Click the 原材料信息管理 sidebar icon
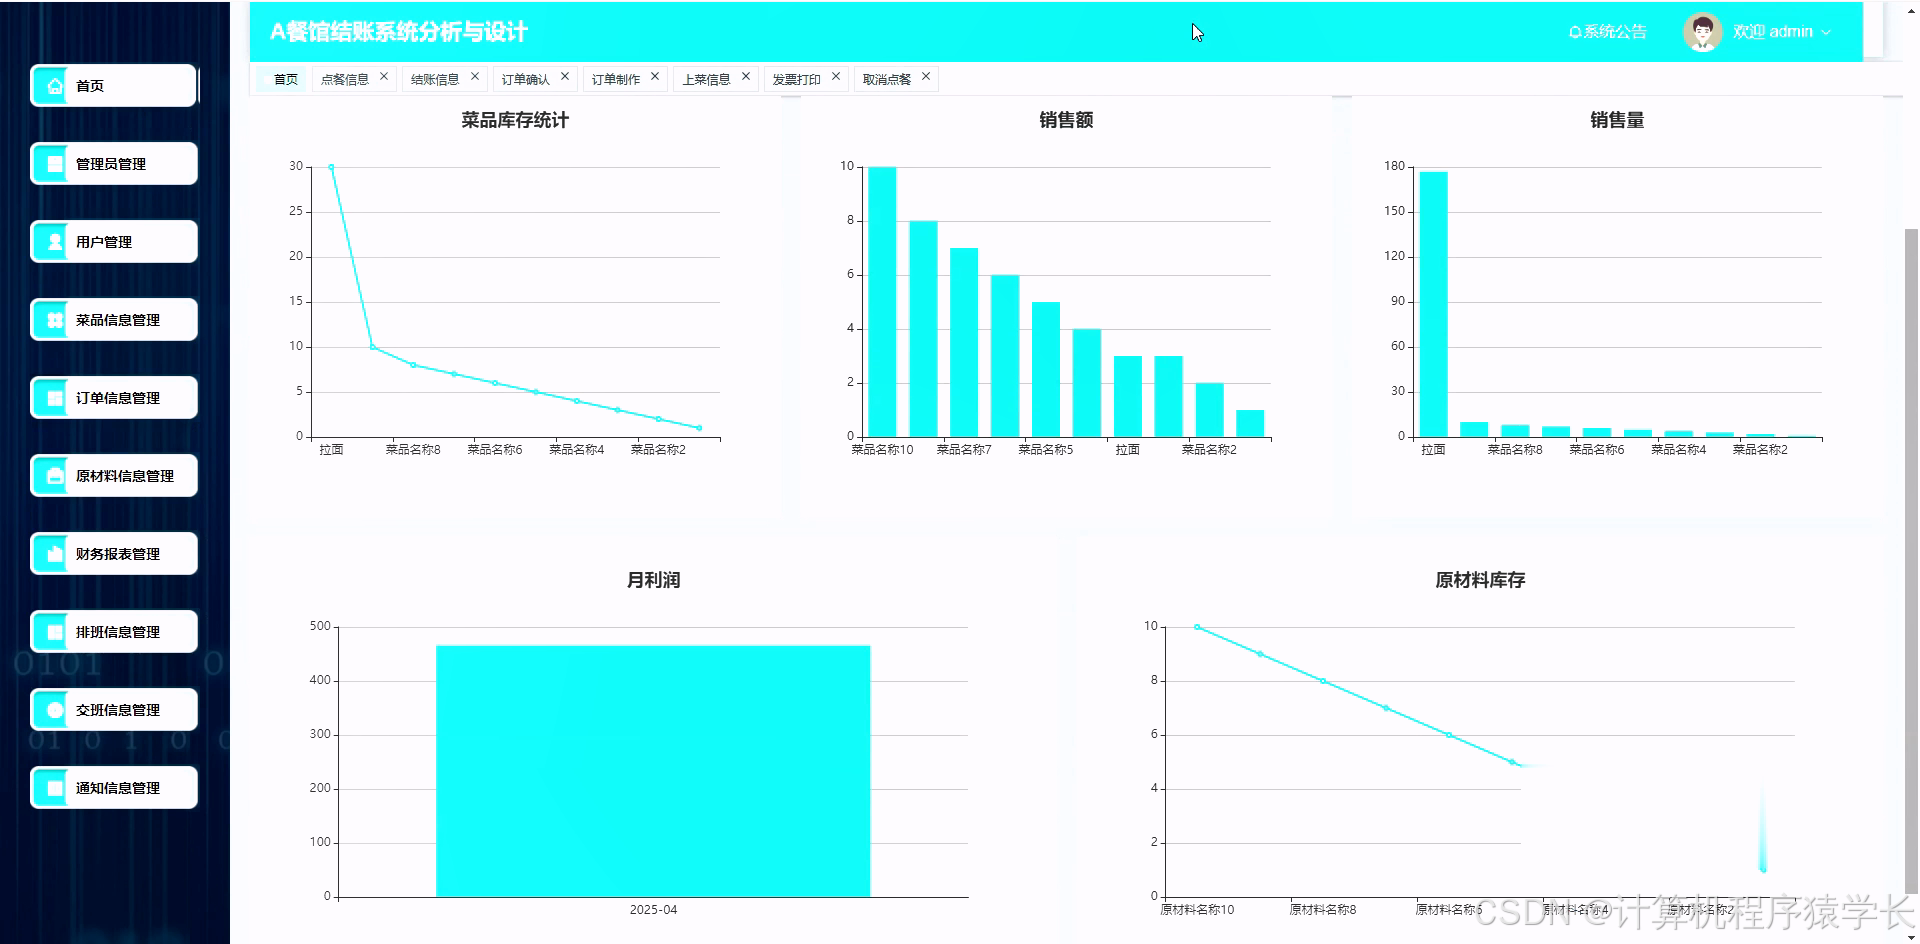Image resolution: width=1920 pixels, height=944 pixels. [55, 476]
